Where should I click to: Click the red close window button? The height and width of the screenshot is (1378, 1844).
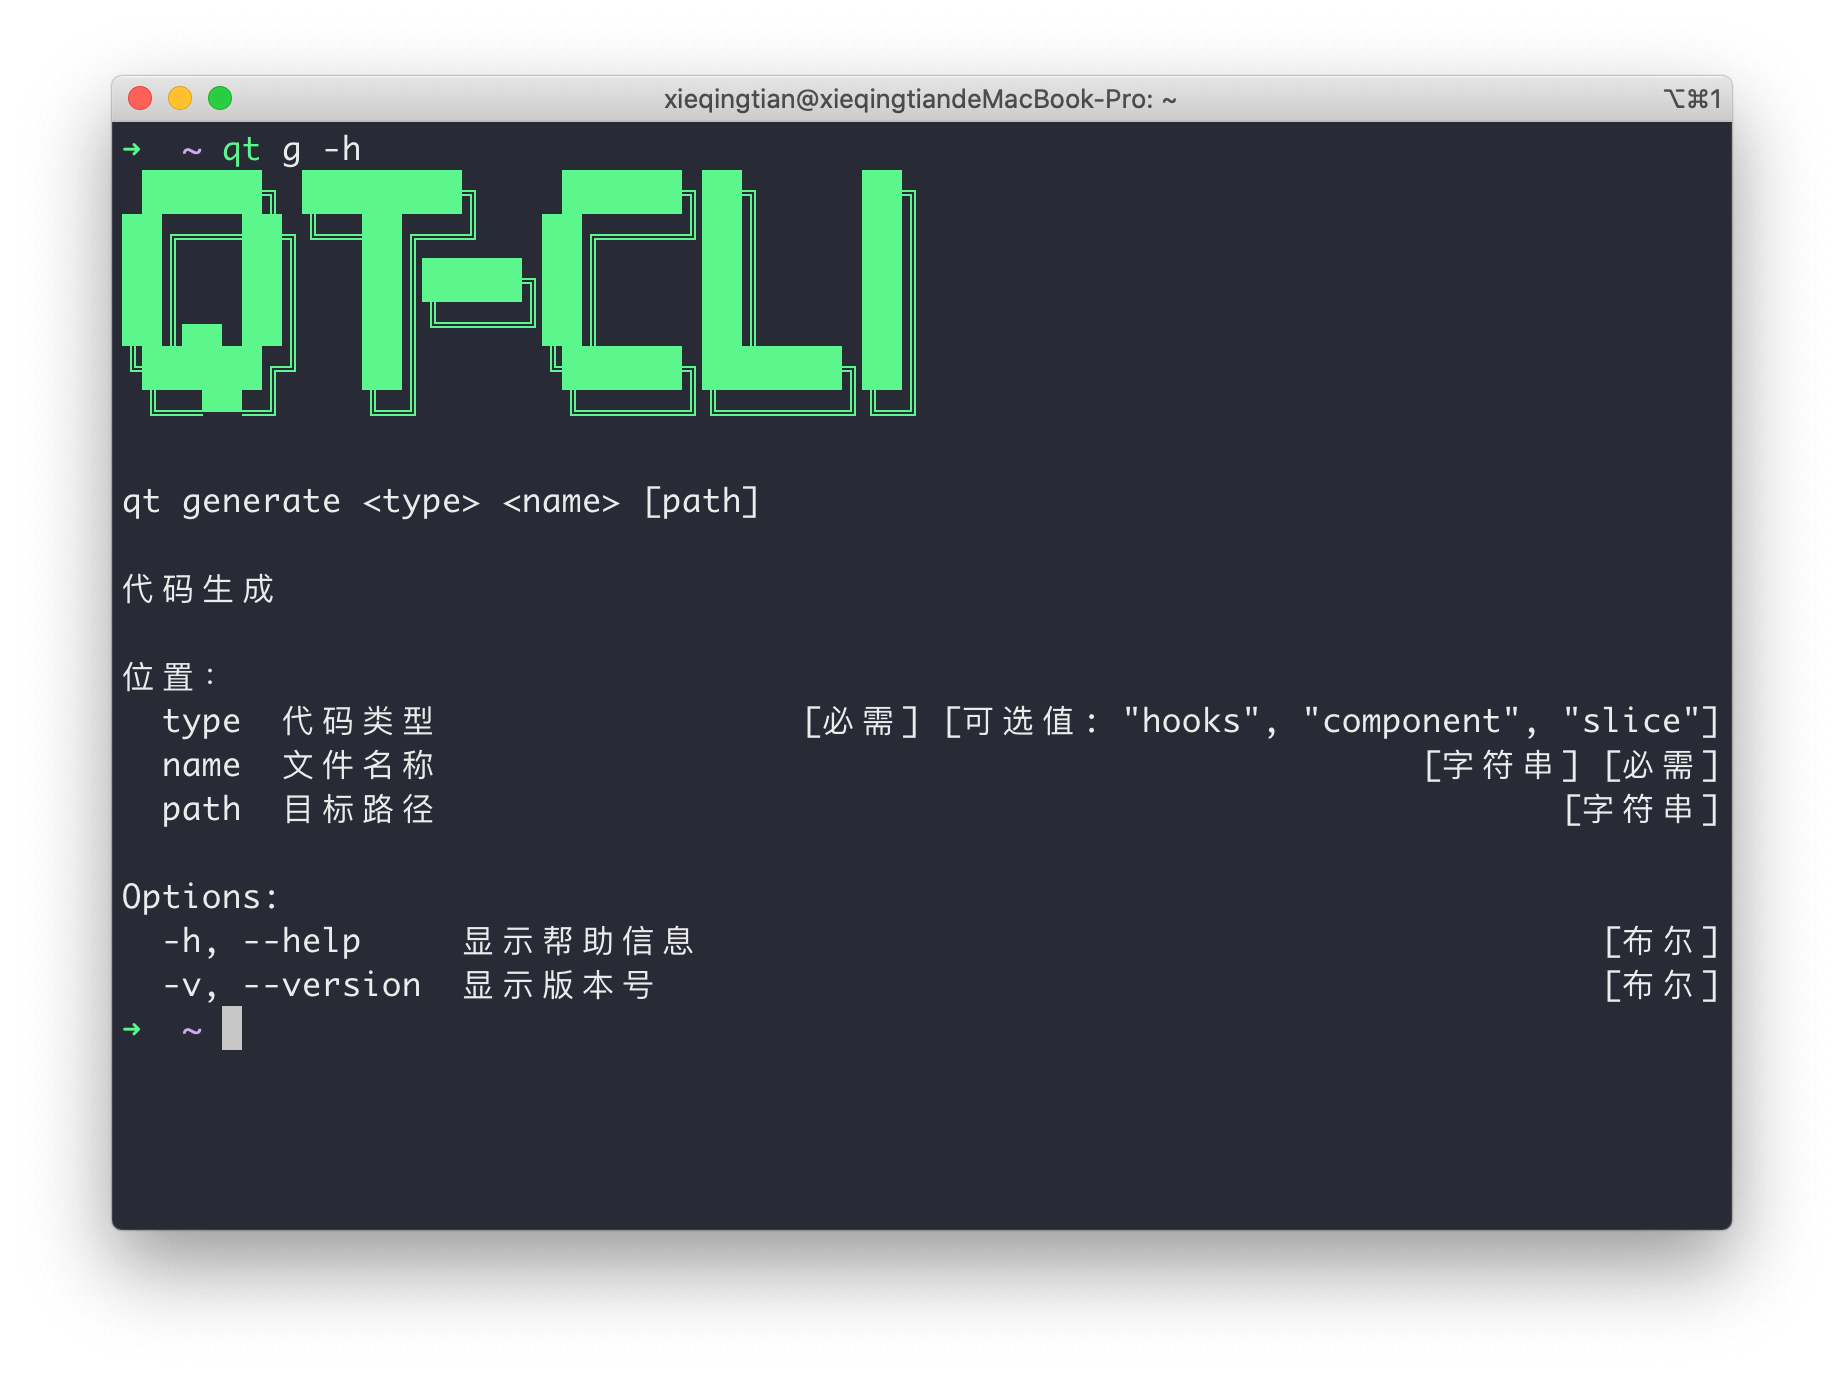(140, 98)
